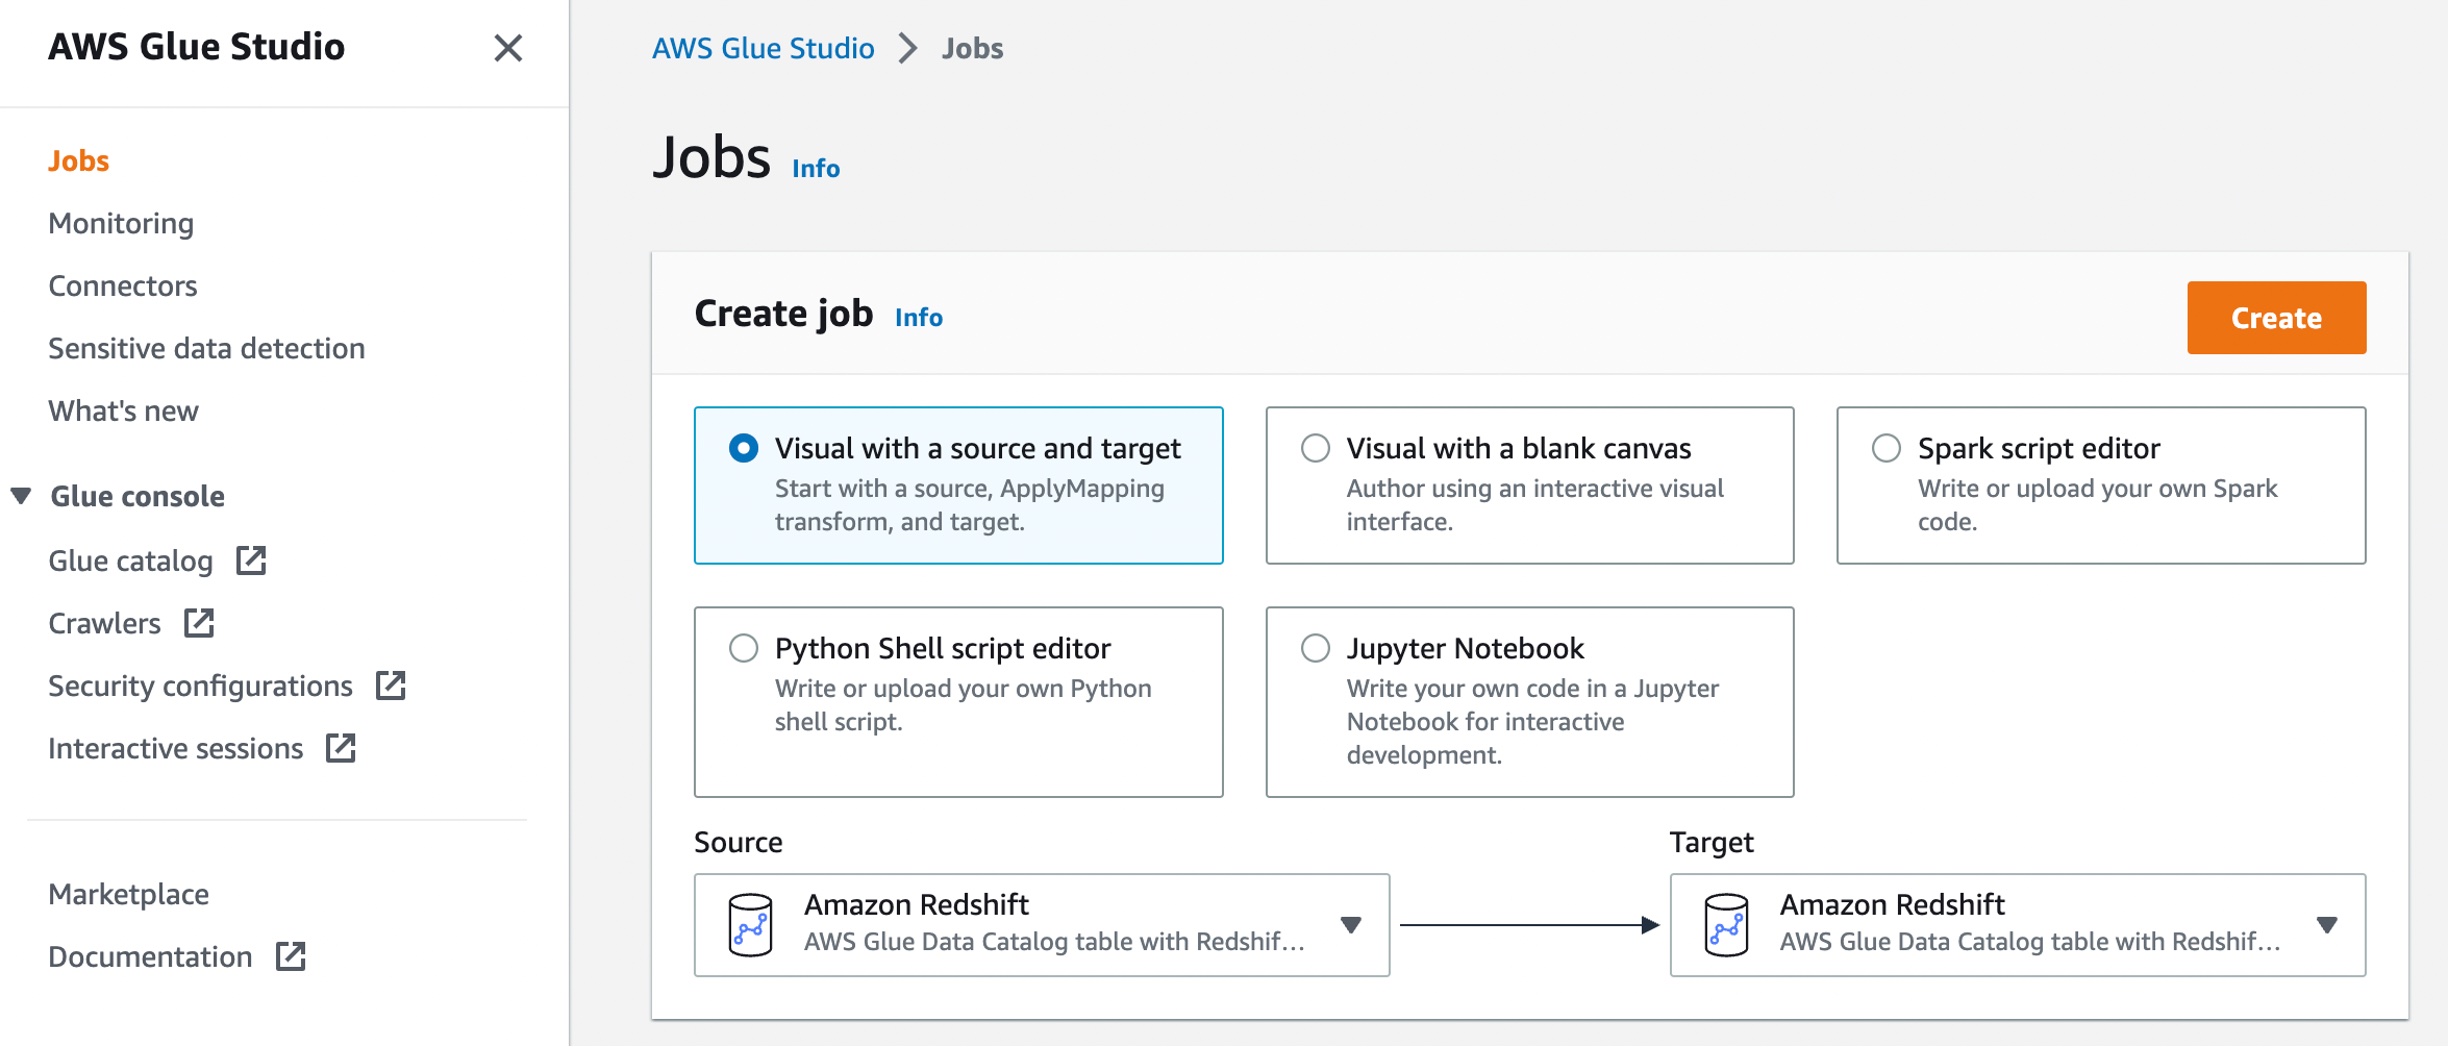Open Marketplace from sidebar
The height and width of the screenshot is (1047, 2450).
[129, 894]
